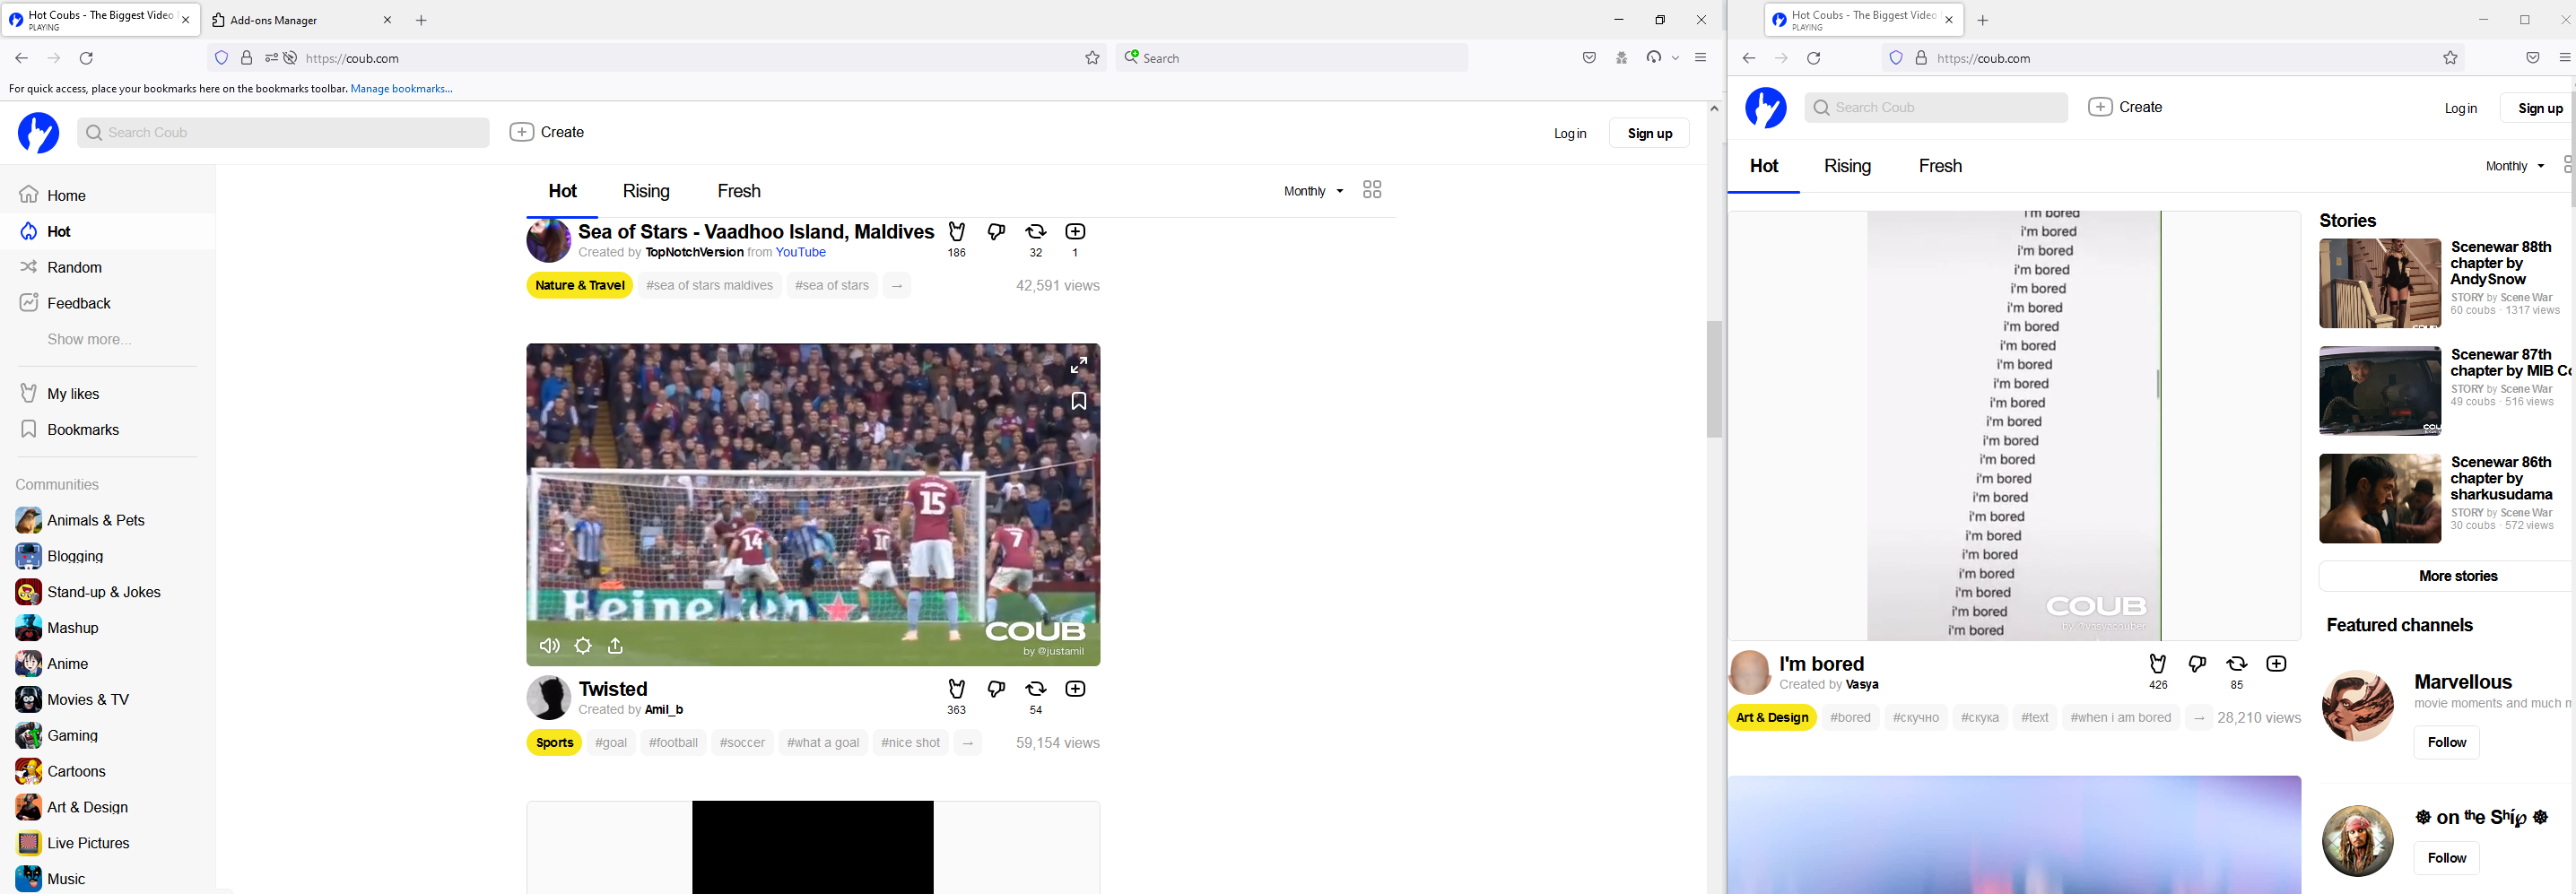This screenshot has width=2576, height=894.
Task: Select the Gaming community
Action: click(73, 735)
